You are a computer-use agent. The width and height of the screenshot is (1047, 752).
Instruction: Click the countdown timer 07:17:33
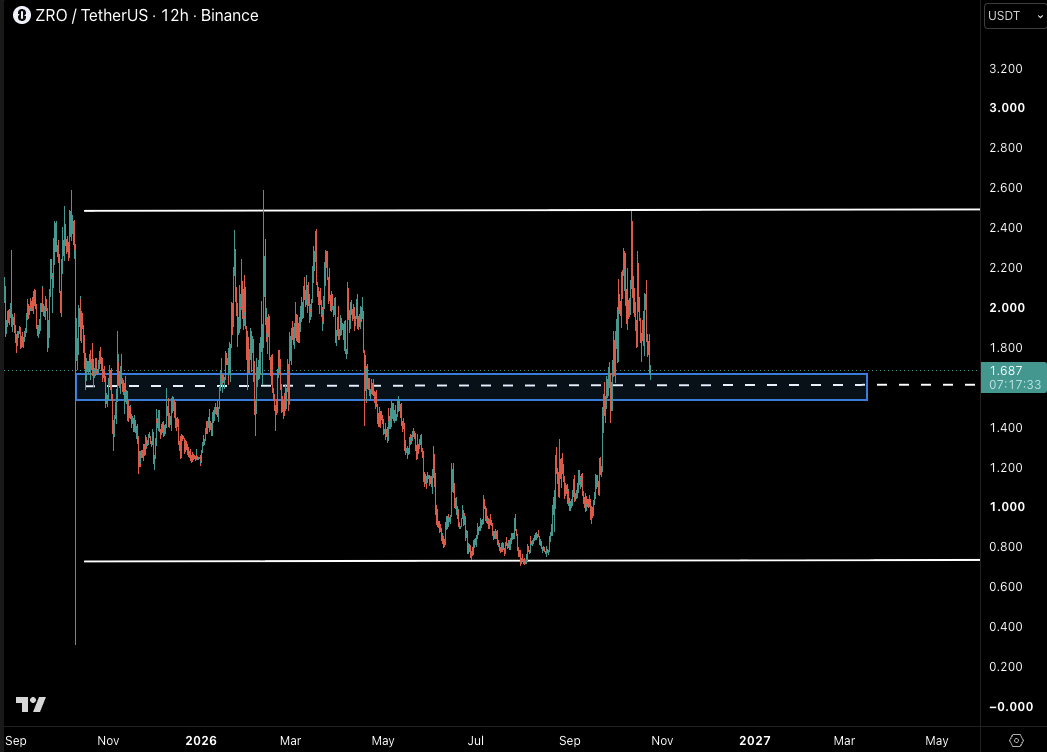[x=1015, y=385]
